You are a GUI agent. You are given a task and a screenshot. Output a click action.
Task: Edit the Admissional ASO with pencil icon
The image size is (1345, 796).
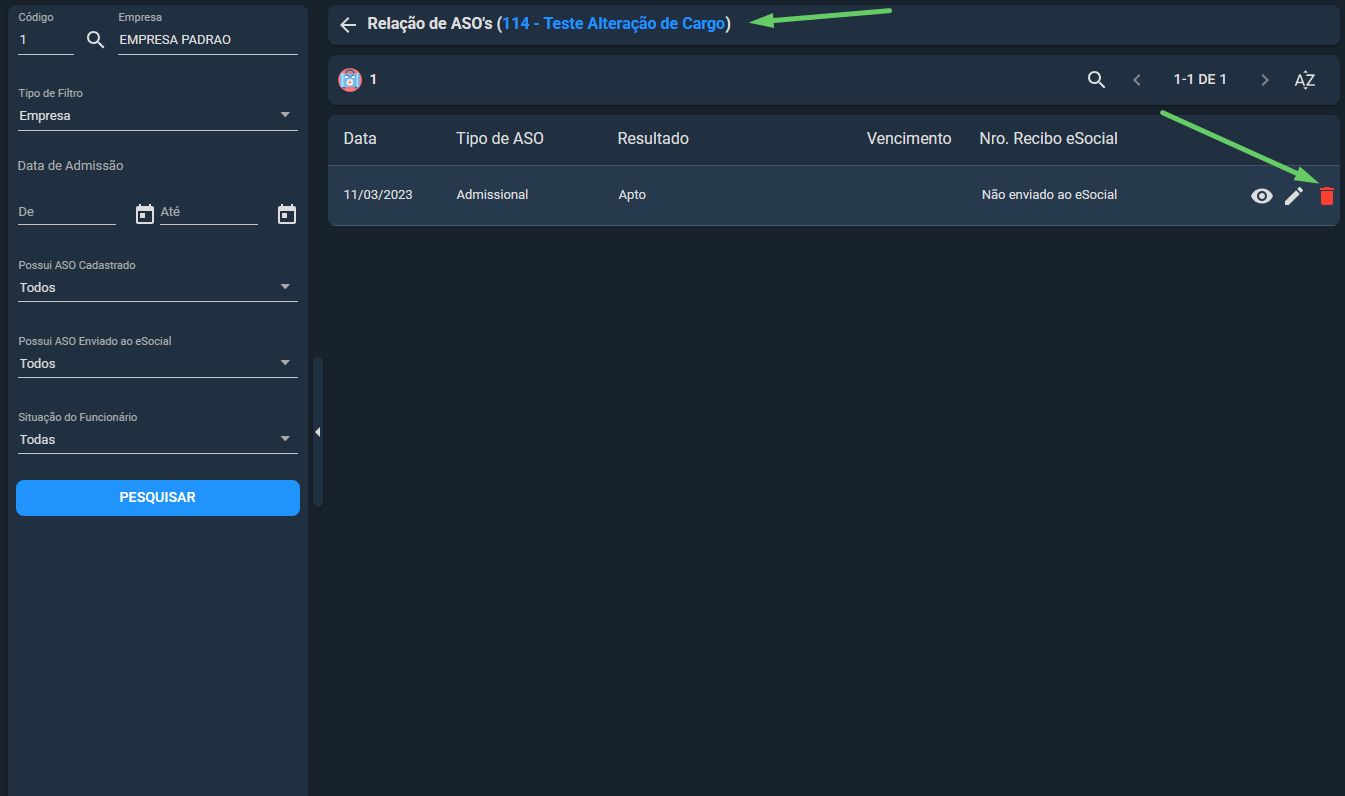[x=1294, y=196]
